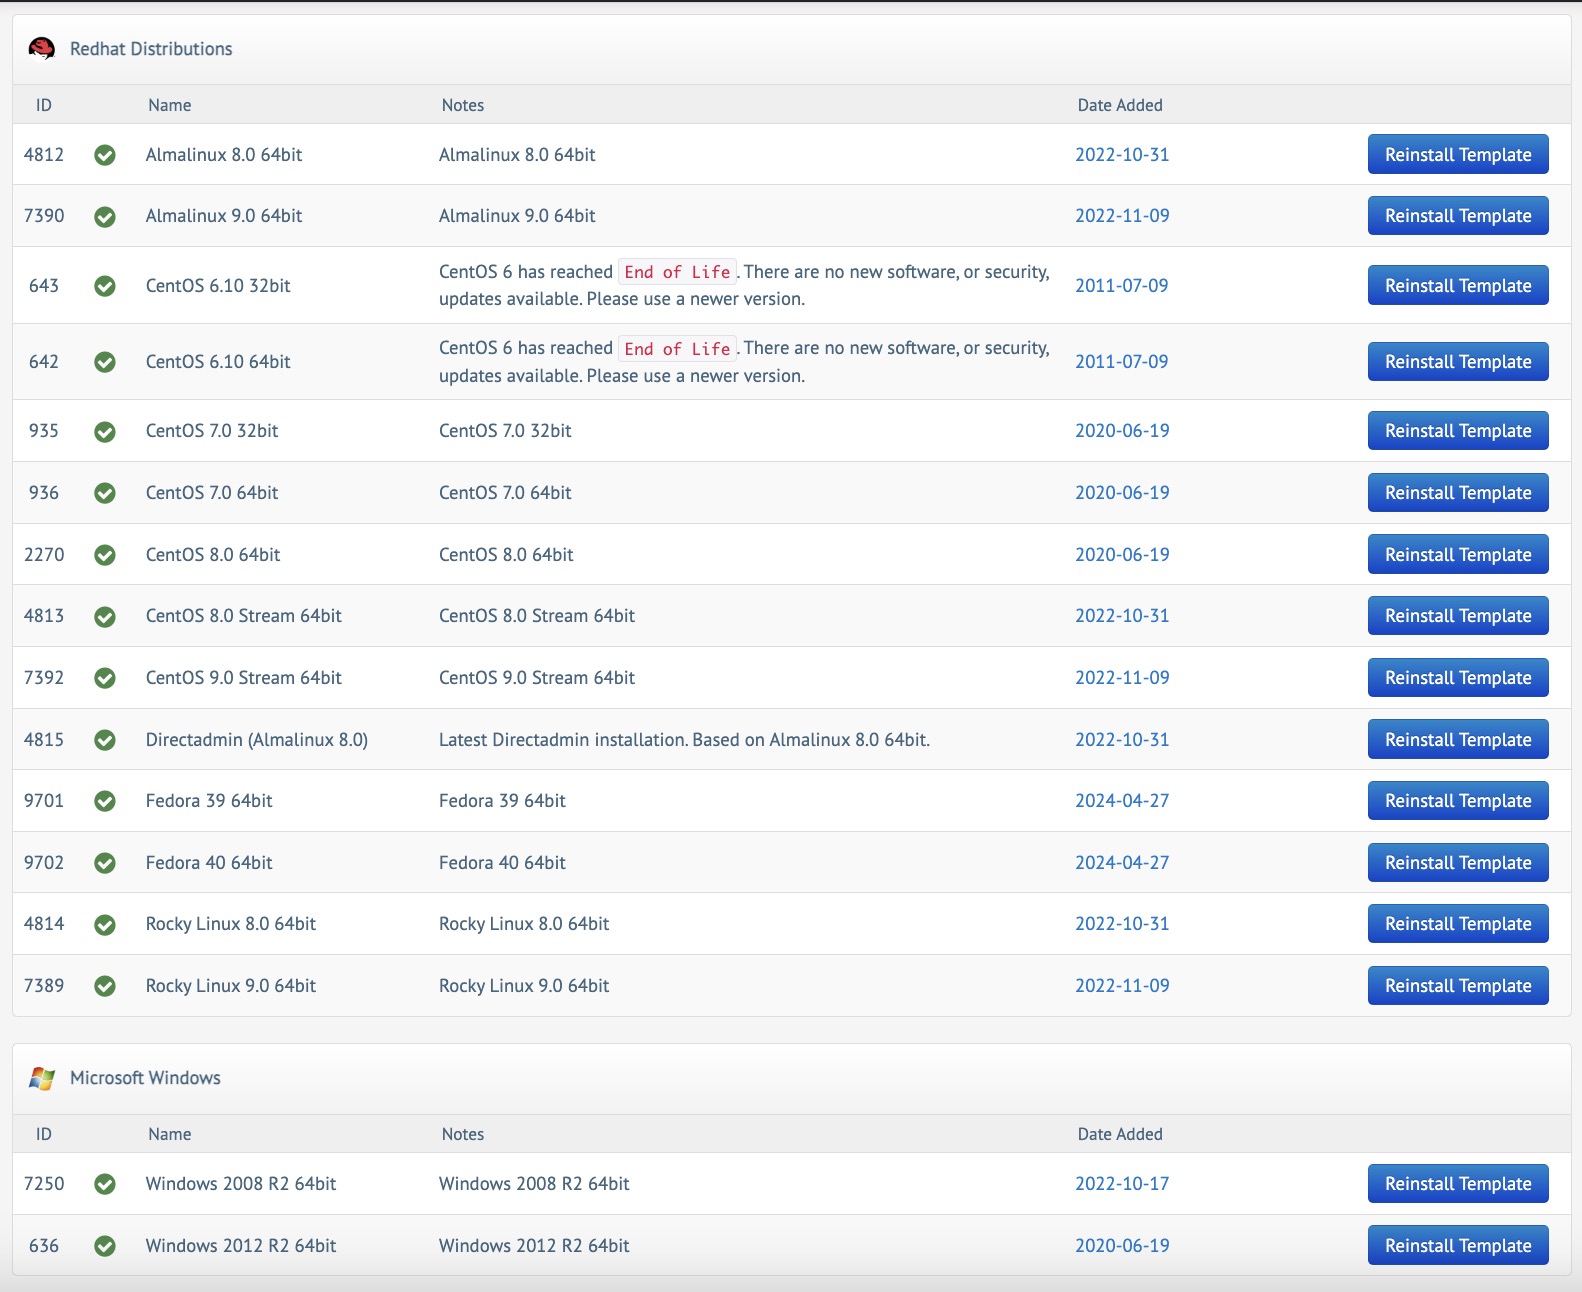The height and width of the screenshot is (1292, 1582).
Task: Click Date Added header in Redhat table
Action: pyautogui.click(x=1120, y=105)
